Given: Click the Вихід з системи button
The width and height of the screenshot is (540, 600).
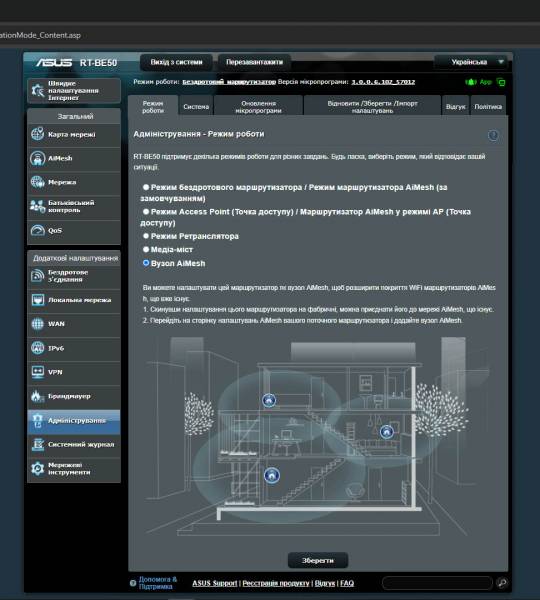Looking at the screenshot, I should pos(176,62).
